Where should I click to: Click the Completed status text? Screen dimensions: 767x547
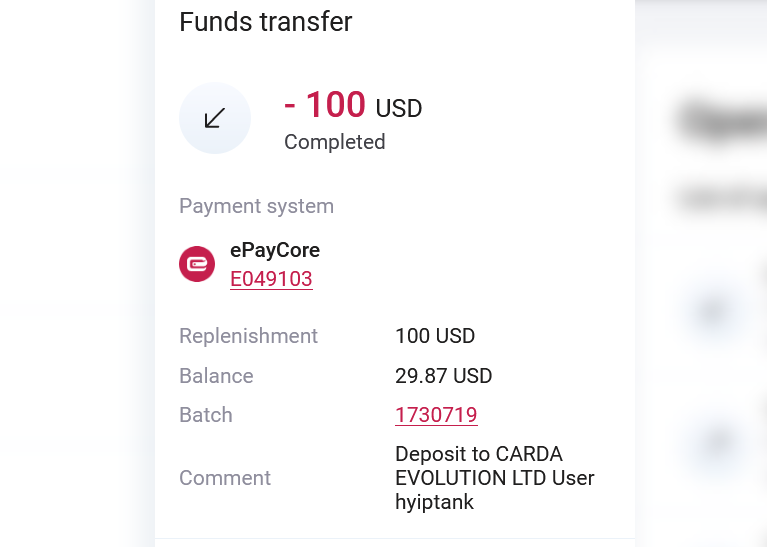334,142
